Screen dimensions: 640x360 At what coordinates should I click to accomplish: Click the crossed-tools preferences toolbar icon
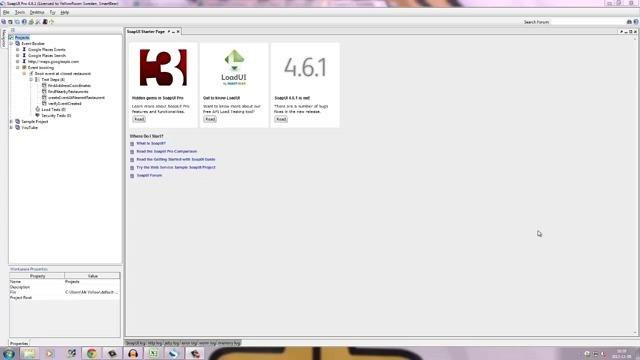coord(38,22)
